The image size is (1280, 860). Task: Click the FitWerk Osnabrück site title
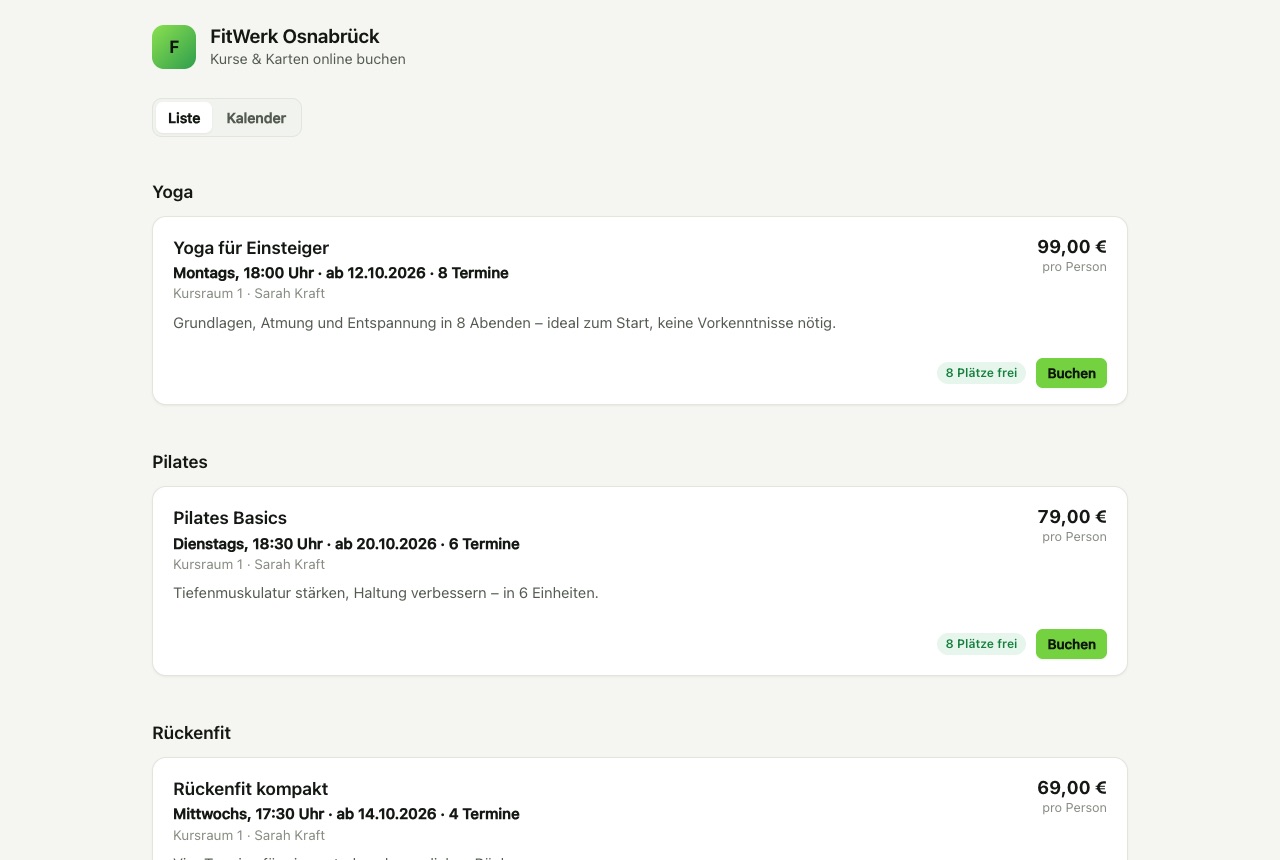[295, 37]
